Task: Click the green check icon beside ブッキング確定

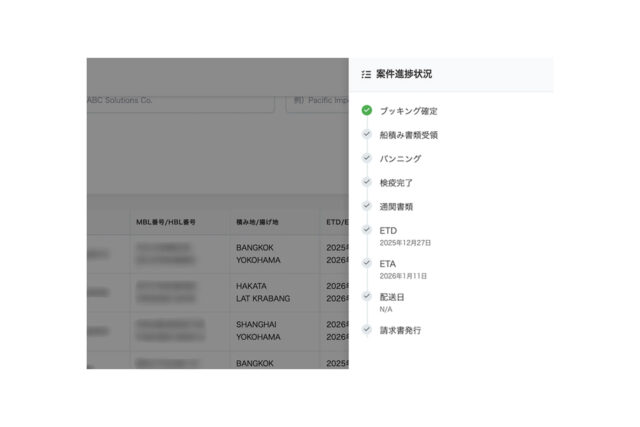Action: (367, 110)
